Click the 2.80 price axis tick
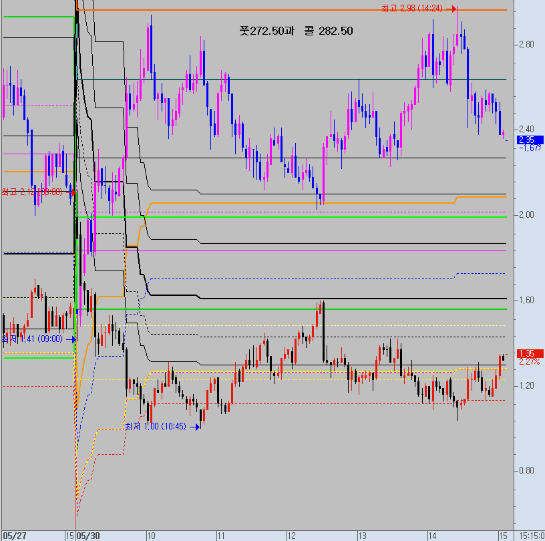This screenshot has height=541, width=545. pyautogui.click(x=526, y=45)
